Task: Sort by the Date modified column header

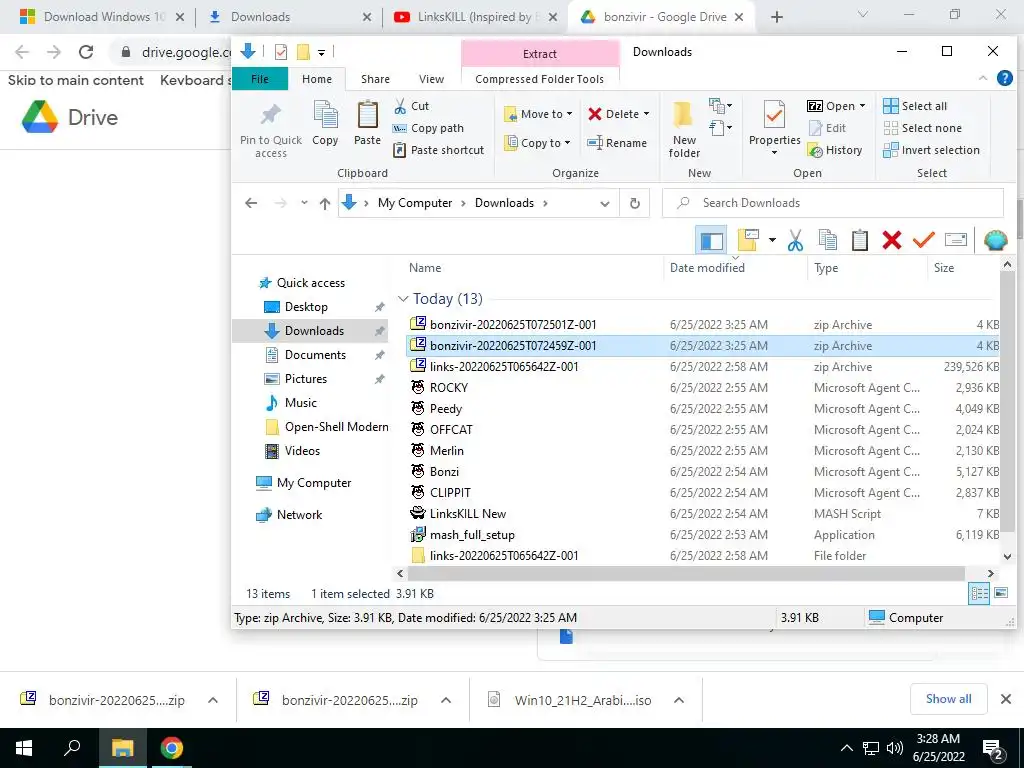Action: (707, 268)
